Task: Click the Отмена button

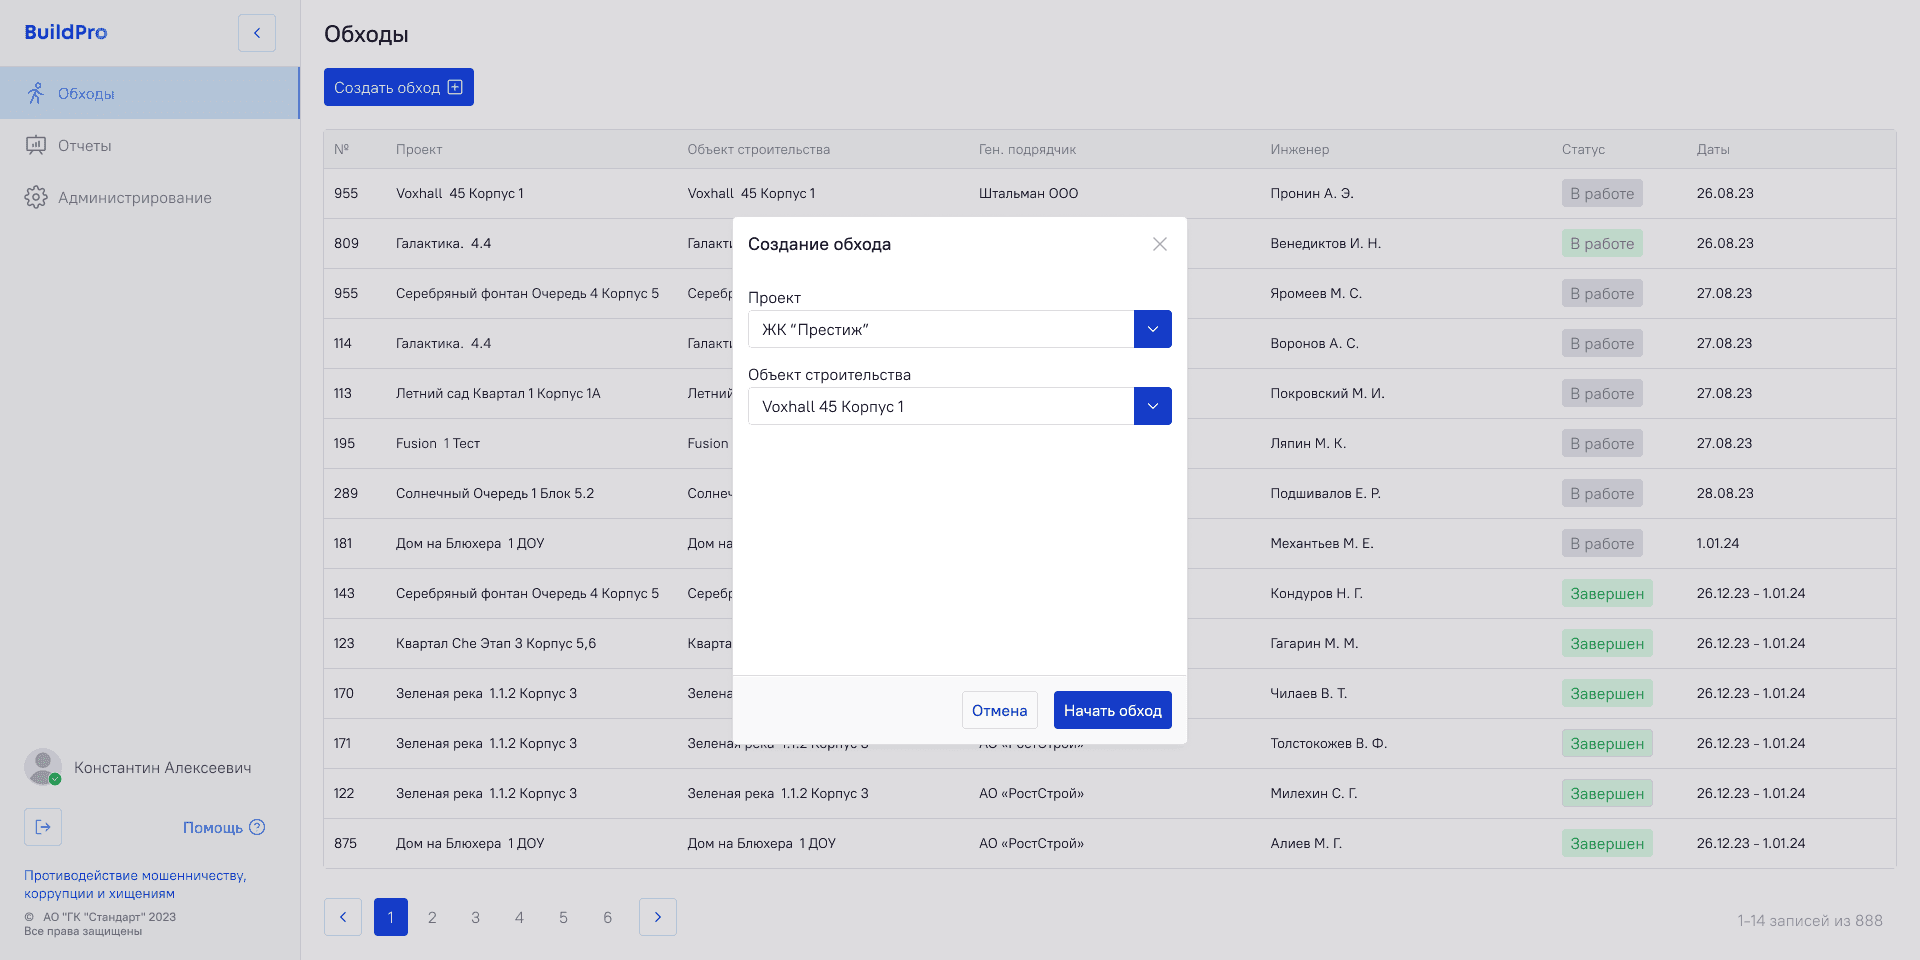Action: coord(999,710)
